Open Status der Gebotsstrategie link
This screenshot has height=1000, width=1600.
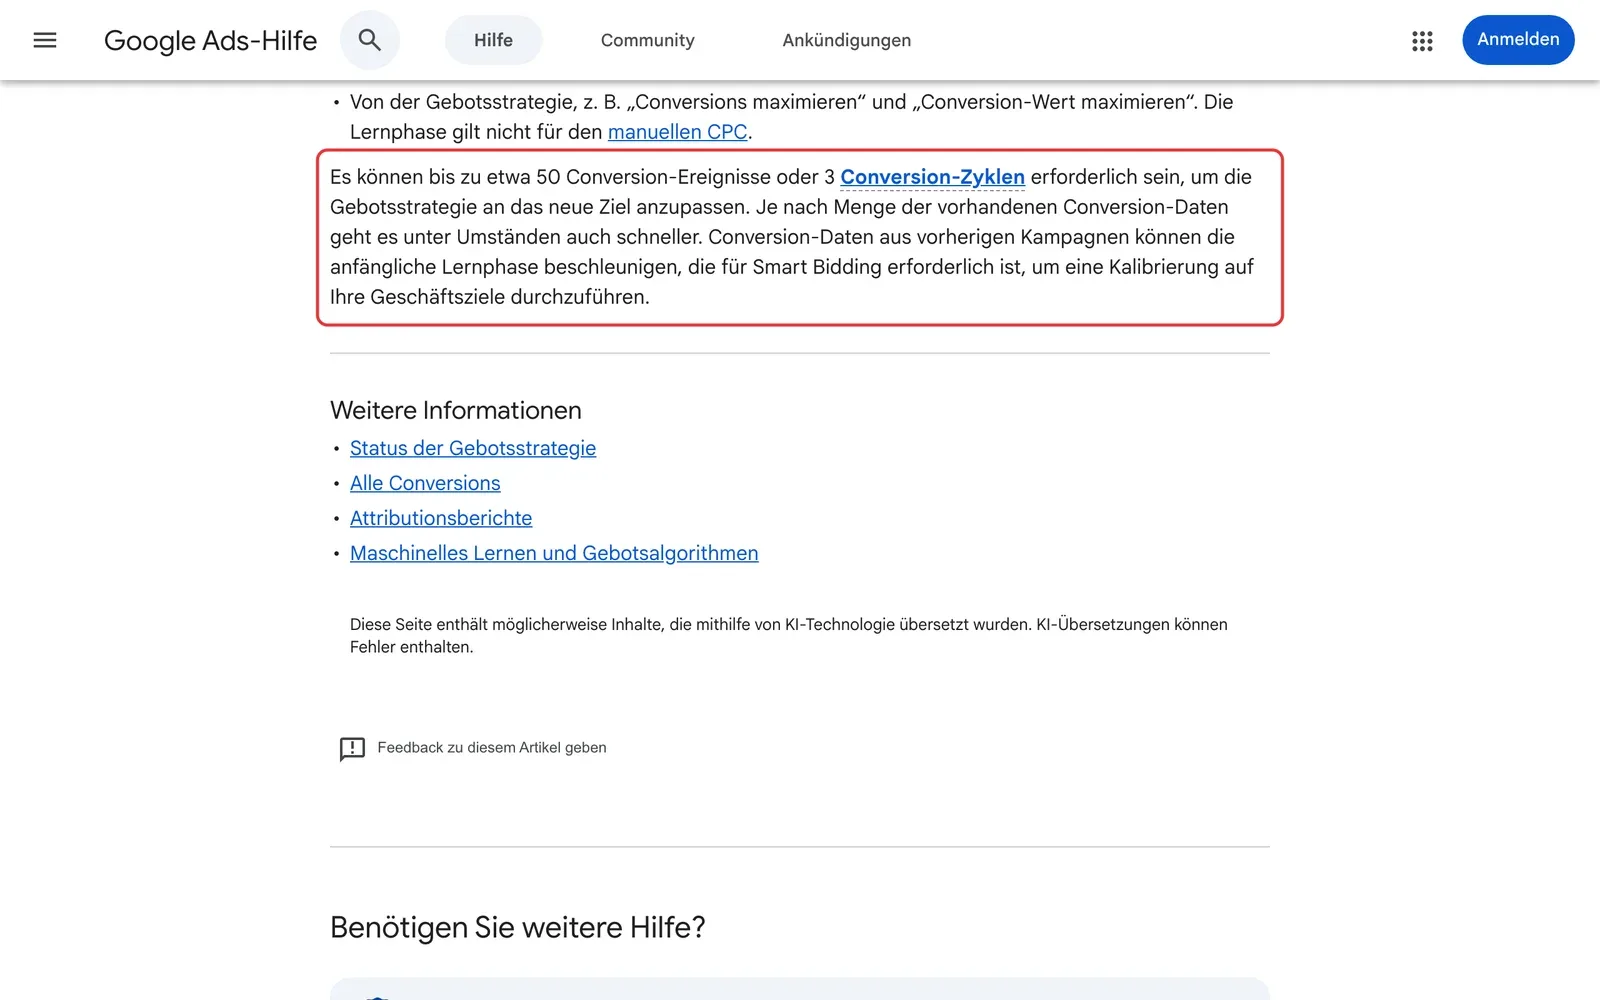473,448
